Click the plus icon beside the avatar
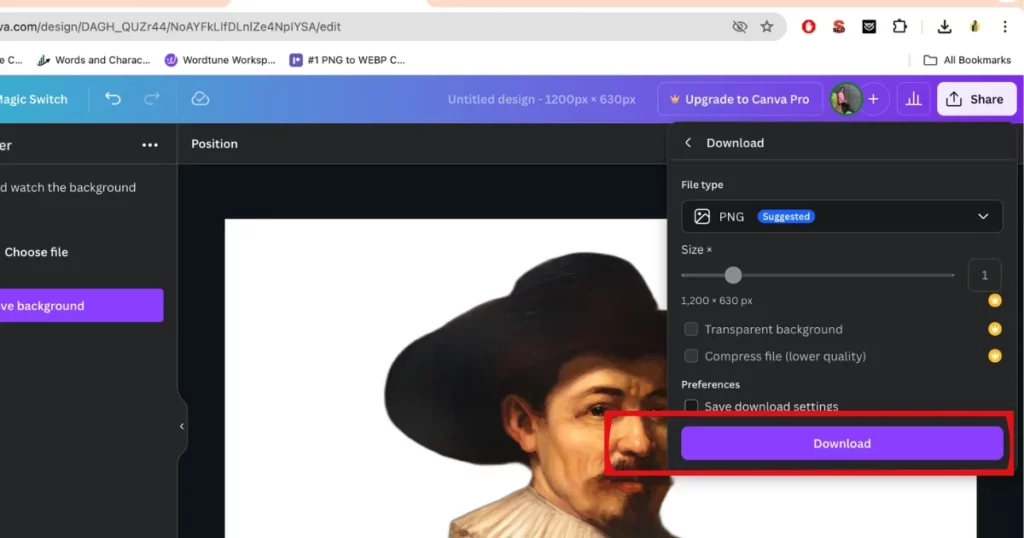This screenshot has height=538, width=1024. click(x=873, y=99)
